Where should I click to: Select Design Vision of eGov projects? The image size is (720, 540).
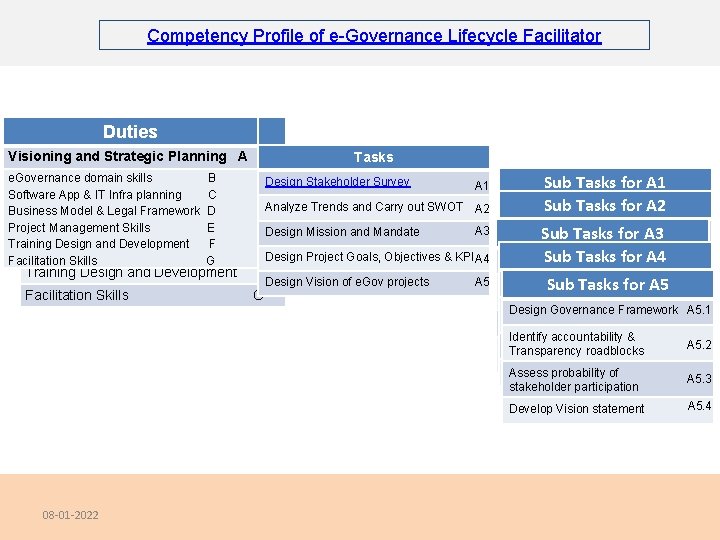point(374,282)
